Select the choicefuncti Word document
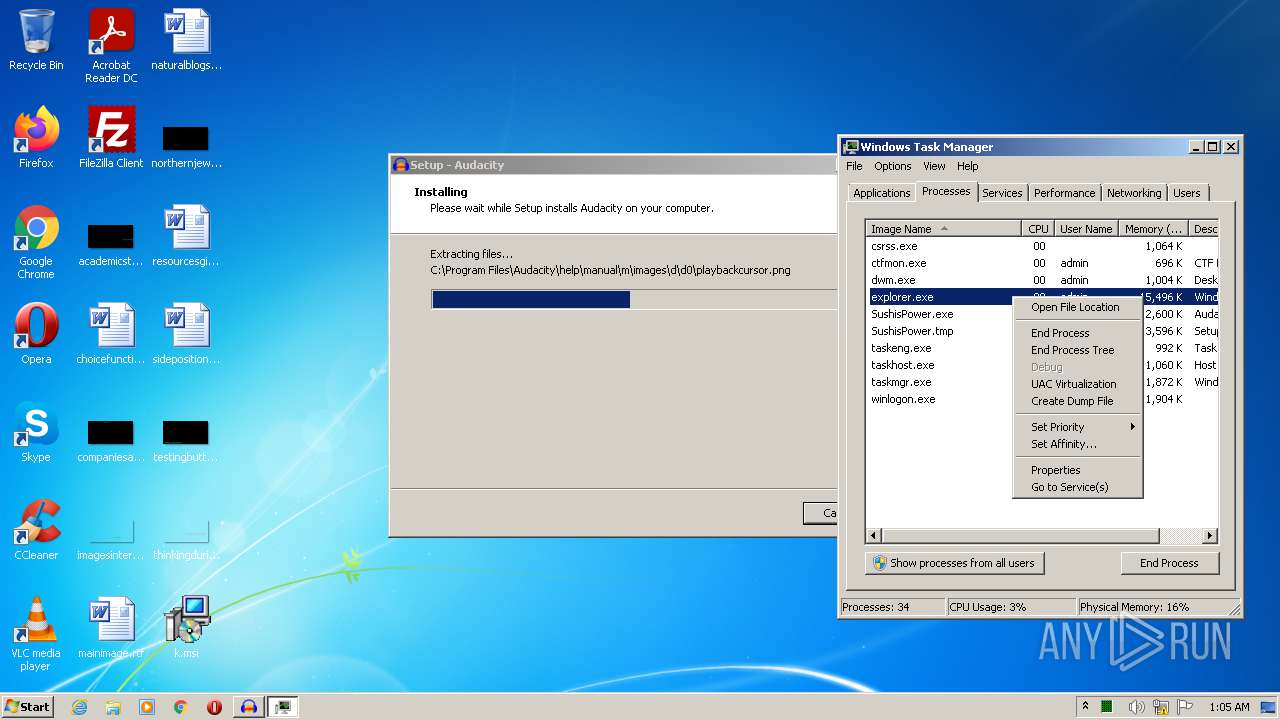This screenshot has height=720, width=1280. tap(111, 334)
